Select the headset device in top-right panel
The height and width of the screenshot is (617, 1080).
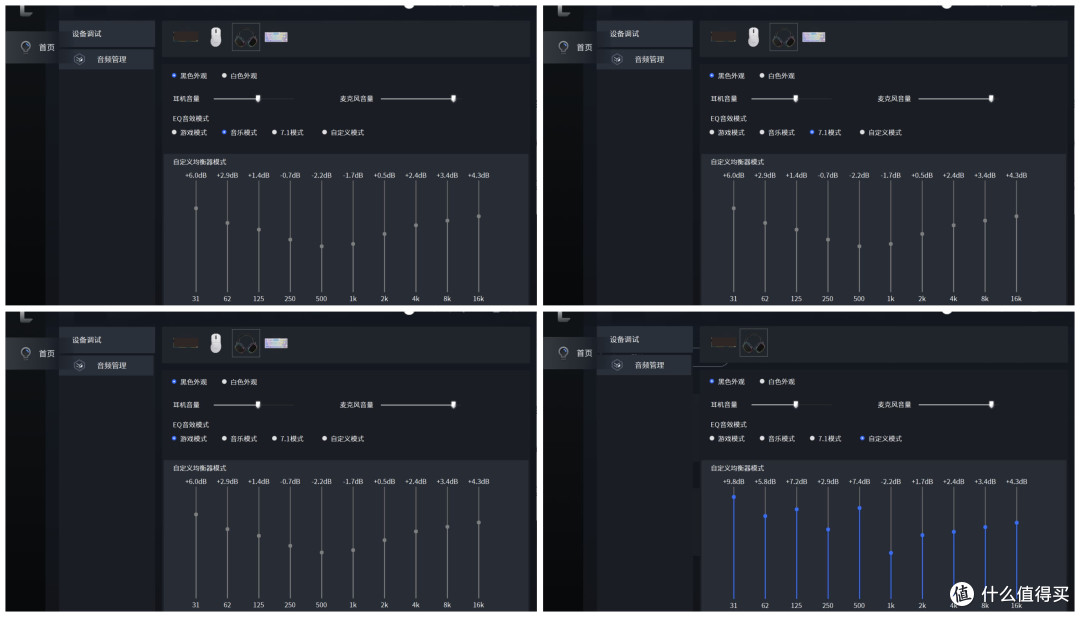tap(784, 37)
